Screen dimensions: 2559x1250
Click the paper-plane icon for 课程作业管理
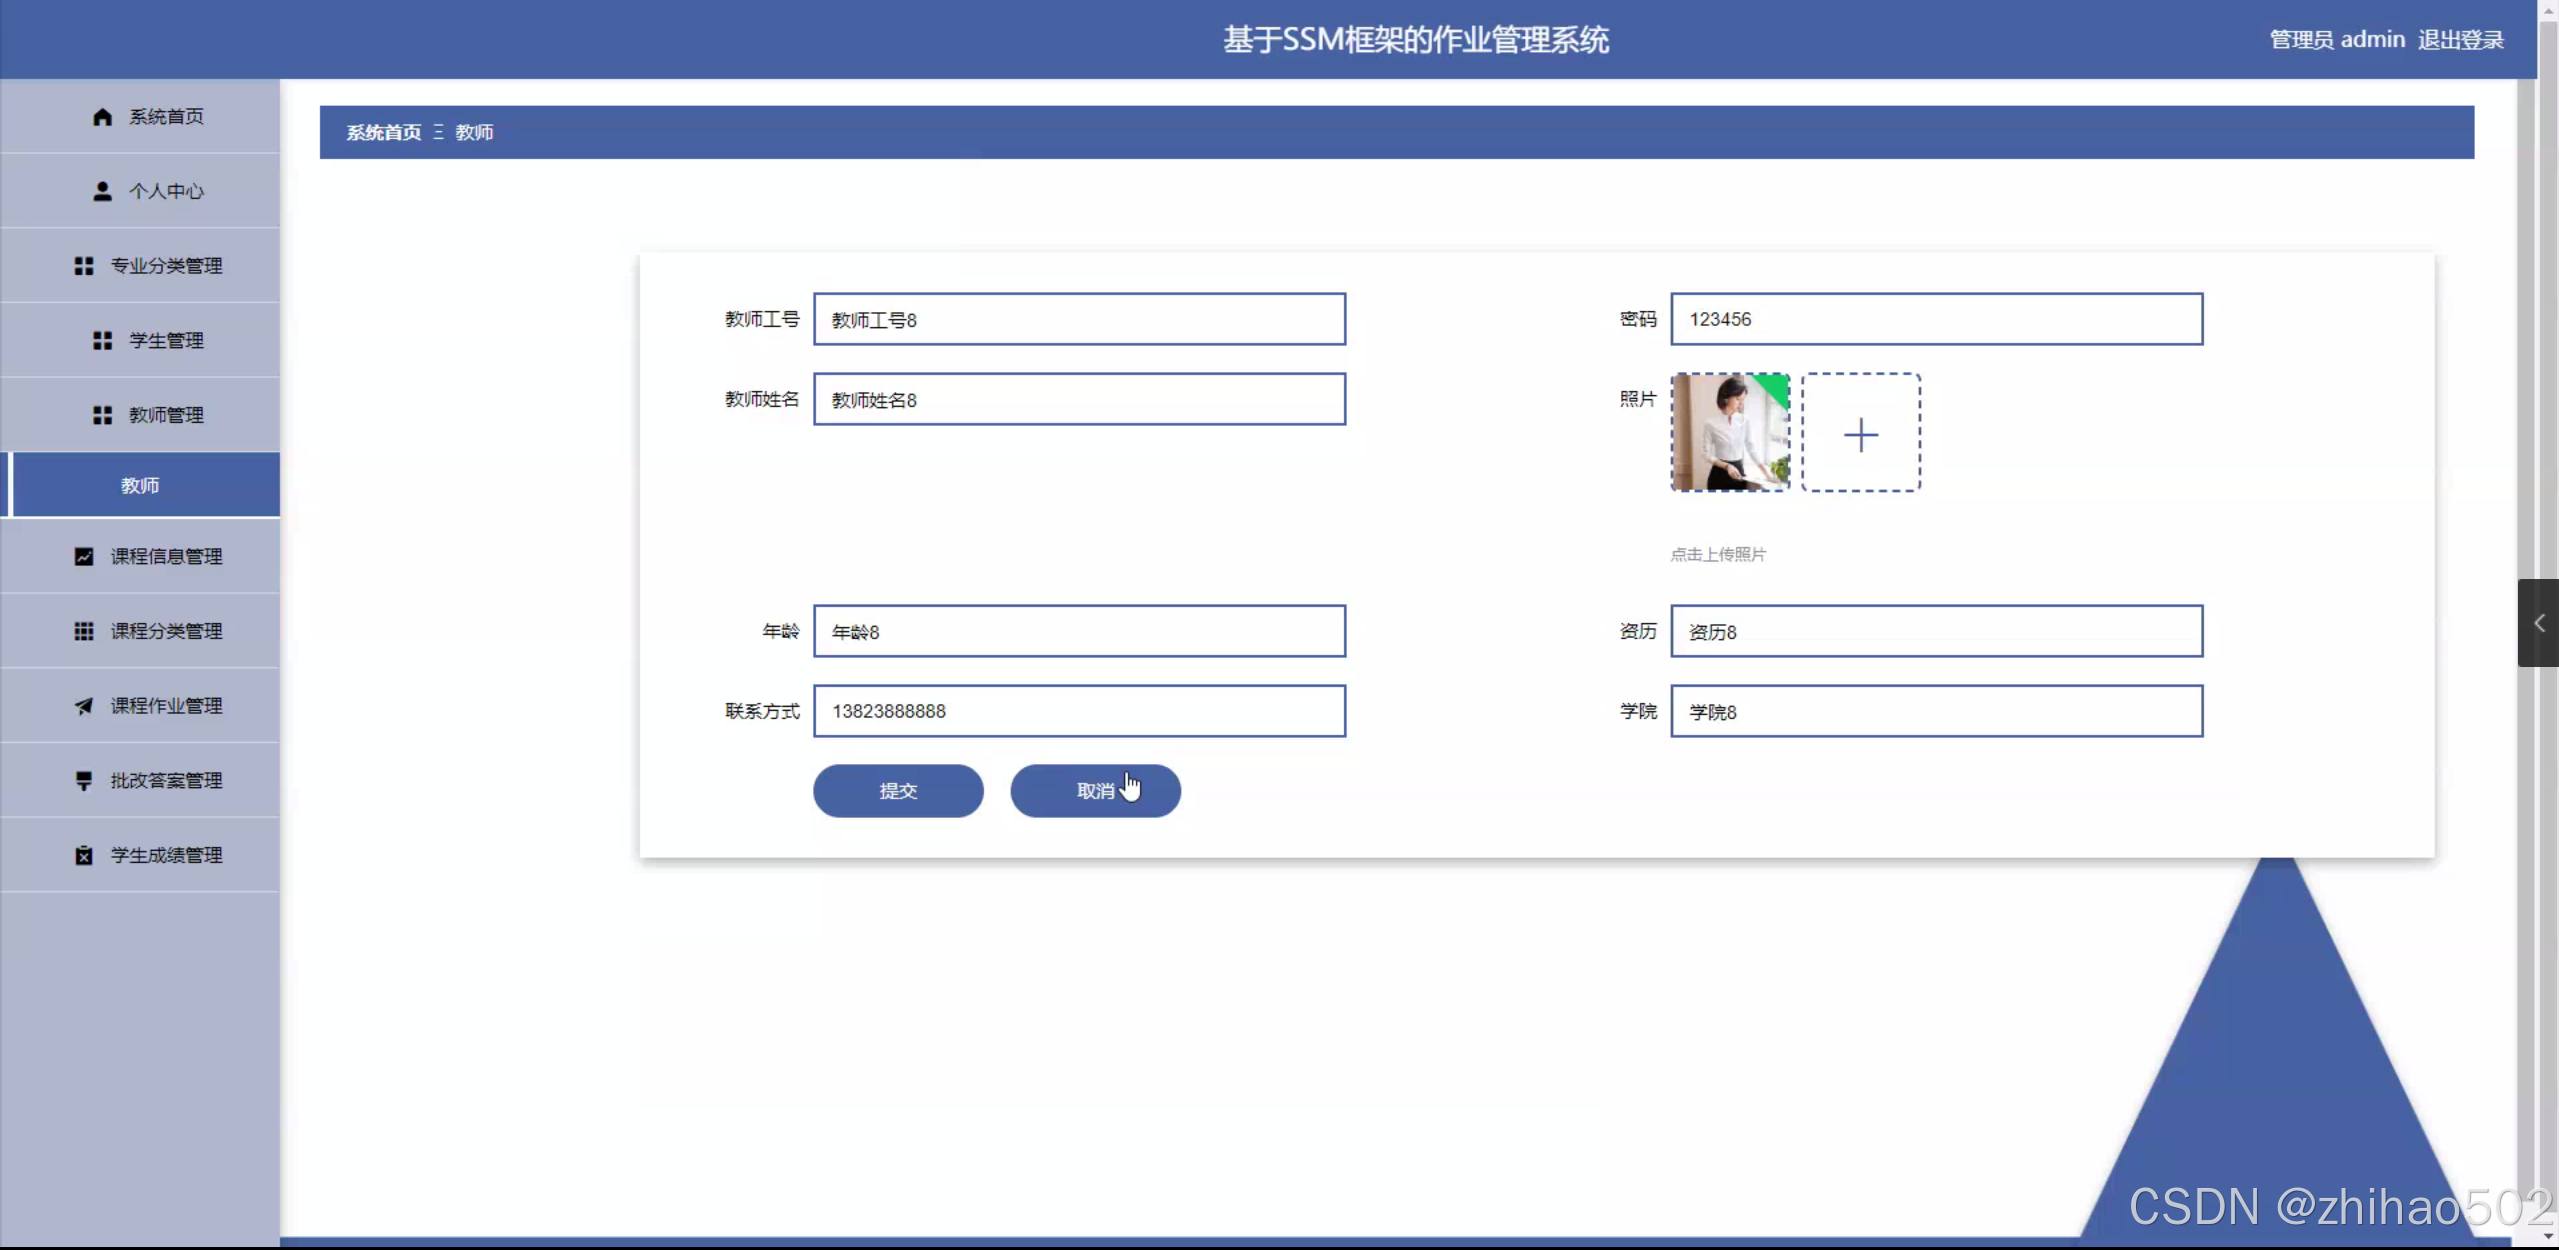pyautogui.click(x=84, y=706)
